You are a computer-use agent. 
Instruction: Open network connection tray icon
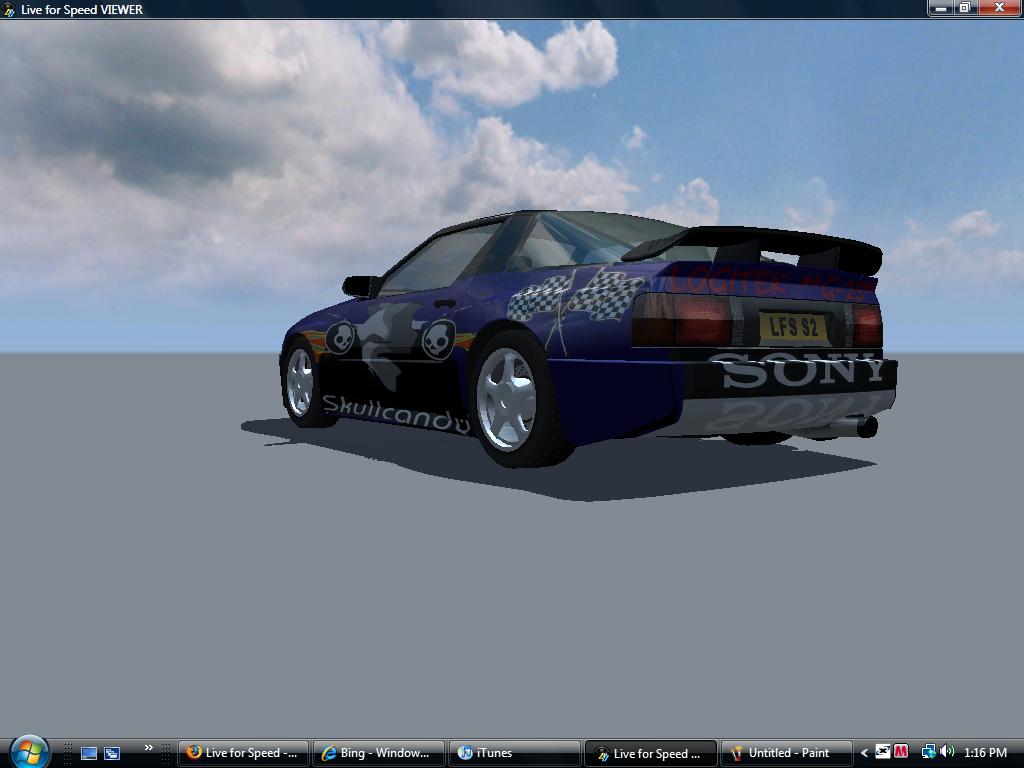pos(929,752)
